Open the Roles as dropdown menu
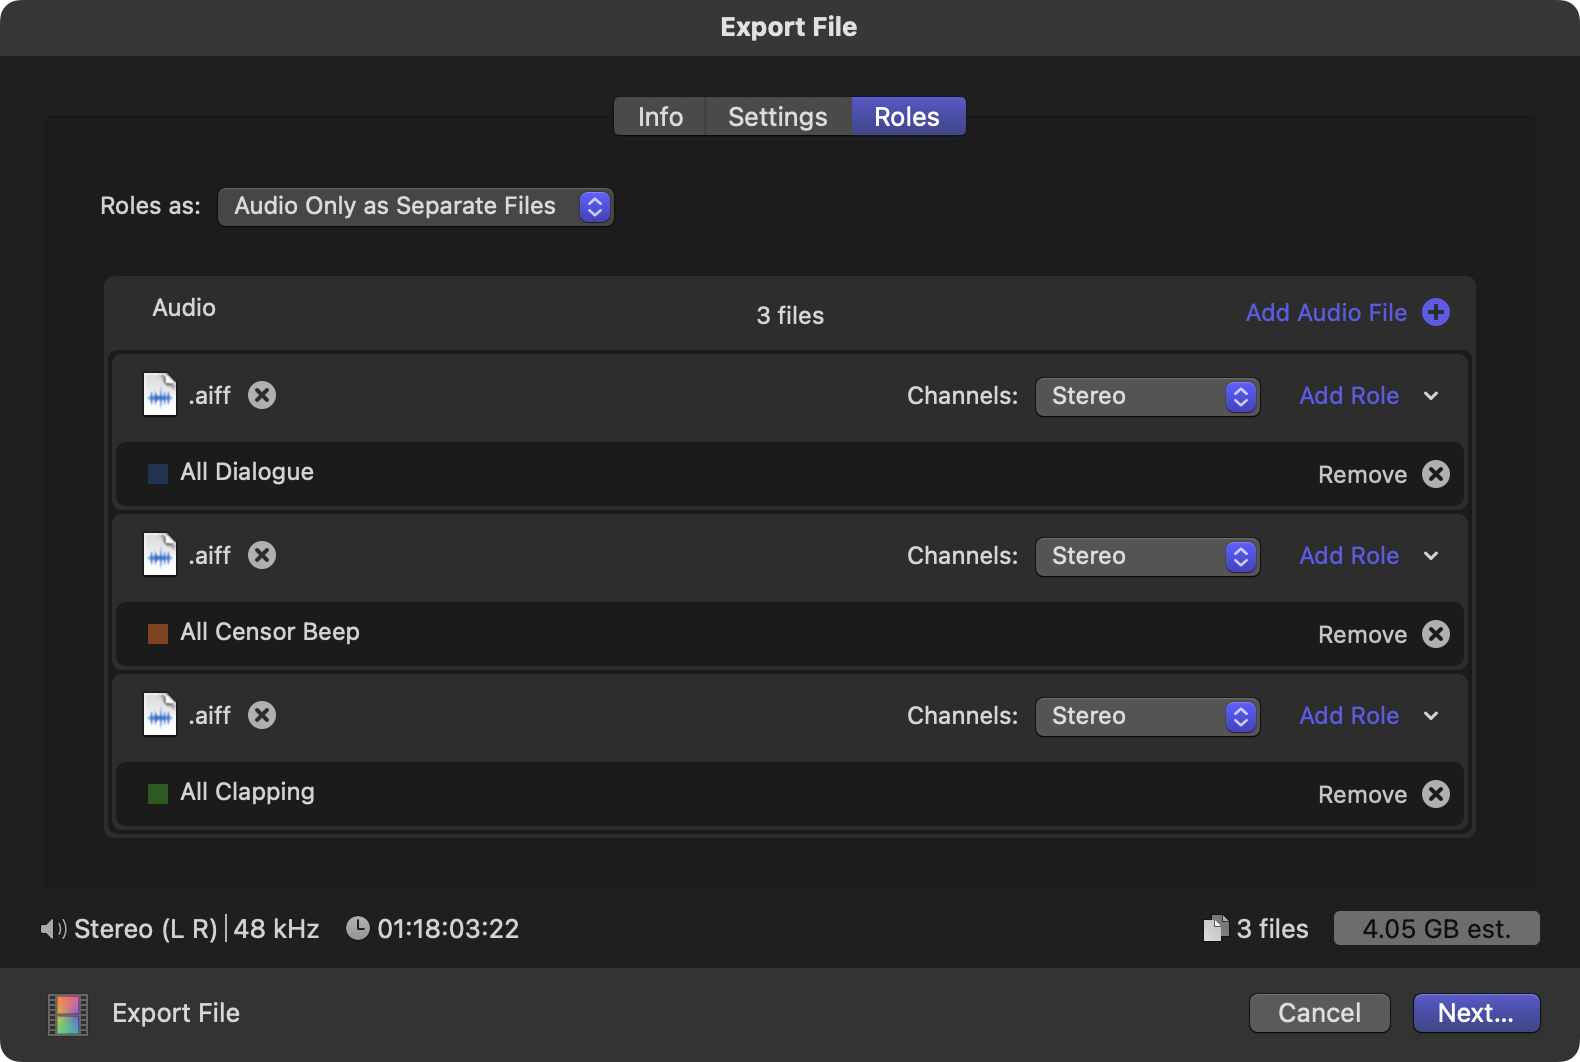 (x=415, y=206)
